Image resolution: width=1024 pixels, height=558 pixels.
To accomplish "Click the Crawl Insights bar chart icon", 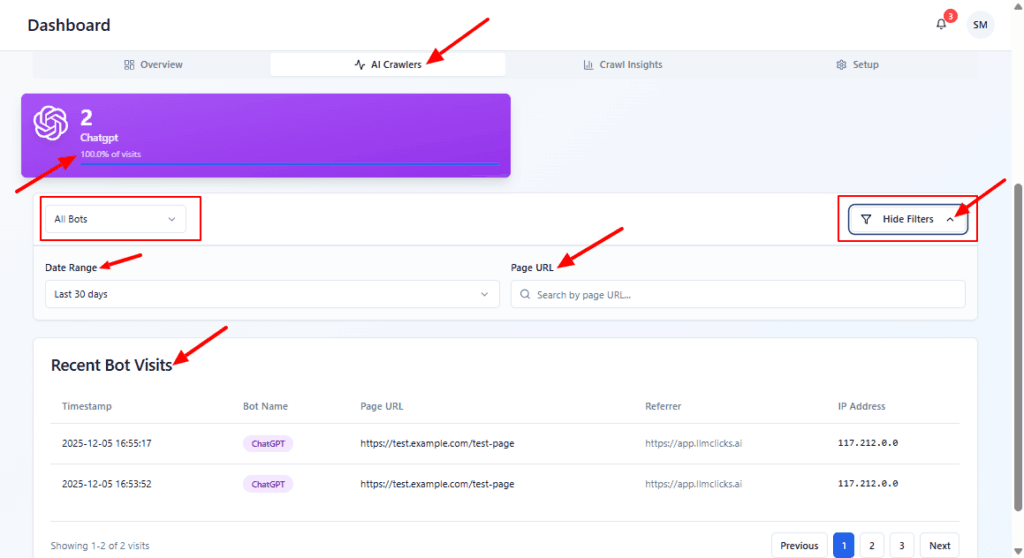I will (589, 65).
